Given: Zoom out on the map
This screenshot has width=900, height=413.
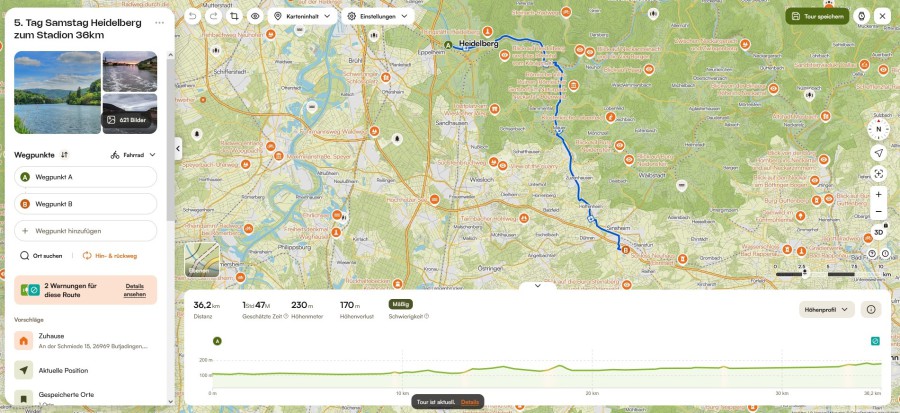Looking at the screenshot, I should pos(878,212).
